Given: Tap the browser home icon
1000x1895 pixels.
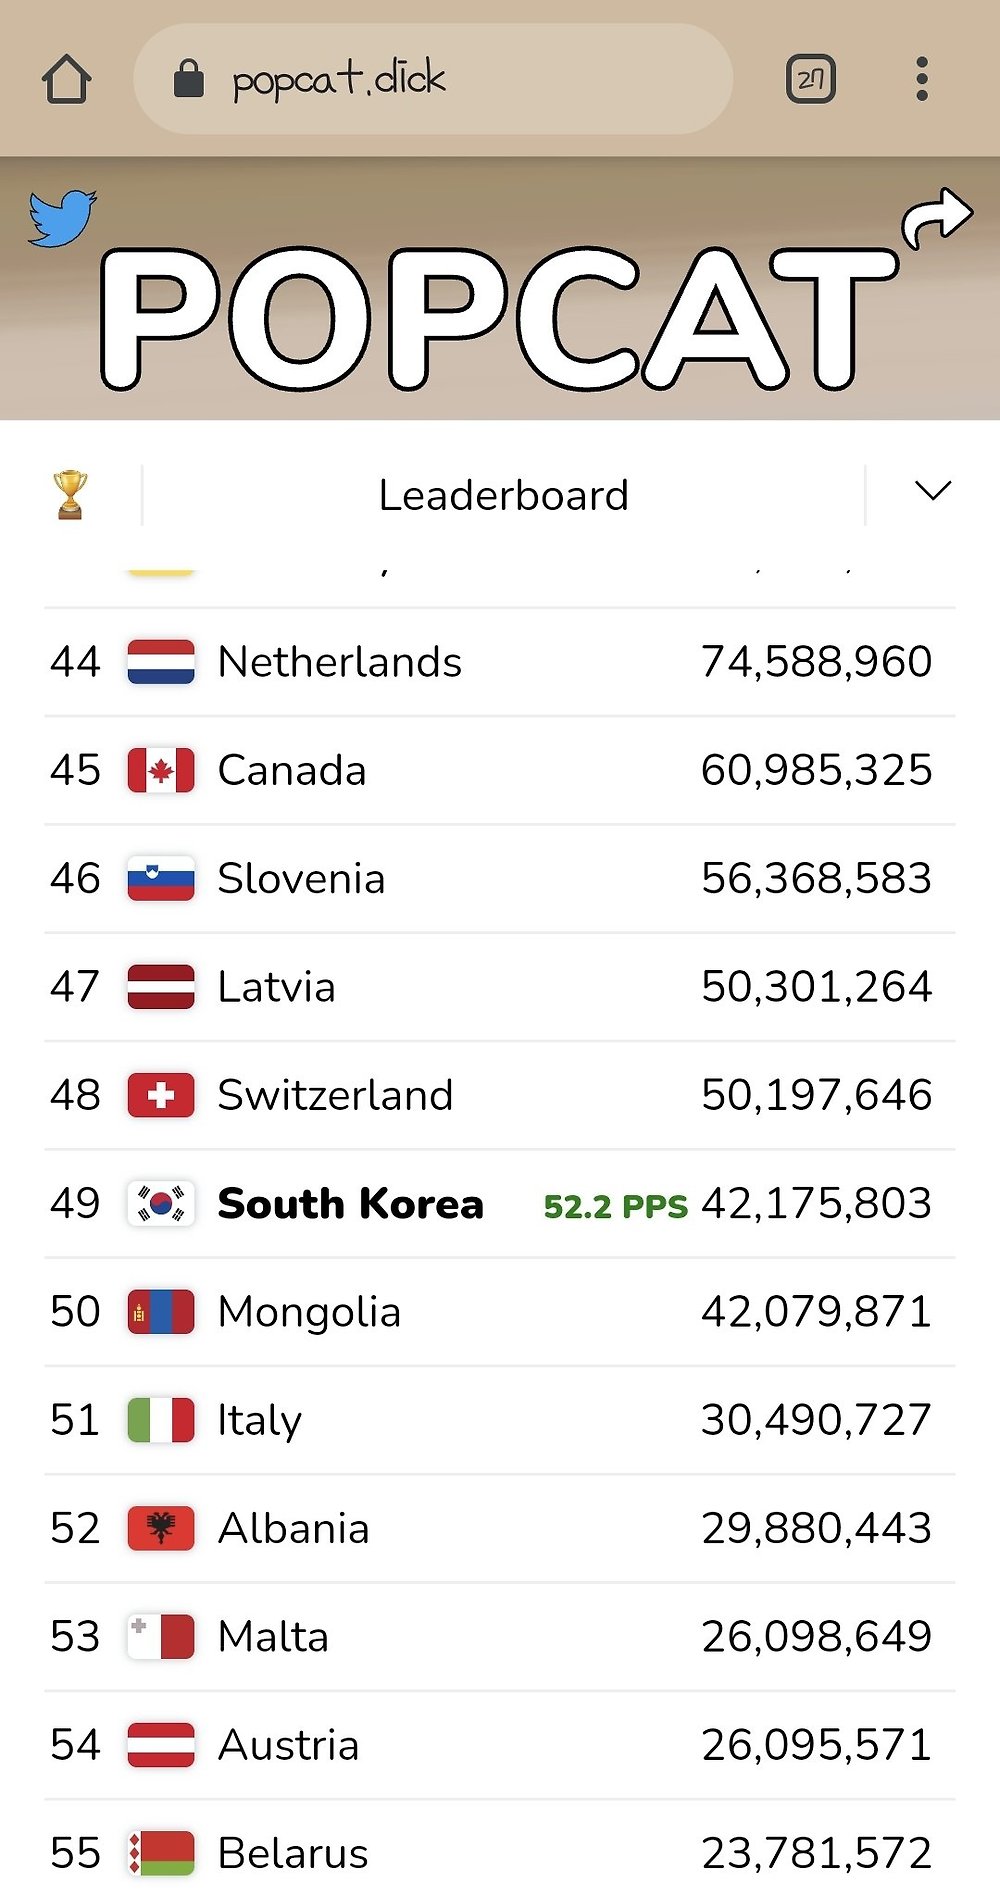Looking at the screenshot, I should [67, 79].
